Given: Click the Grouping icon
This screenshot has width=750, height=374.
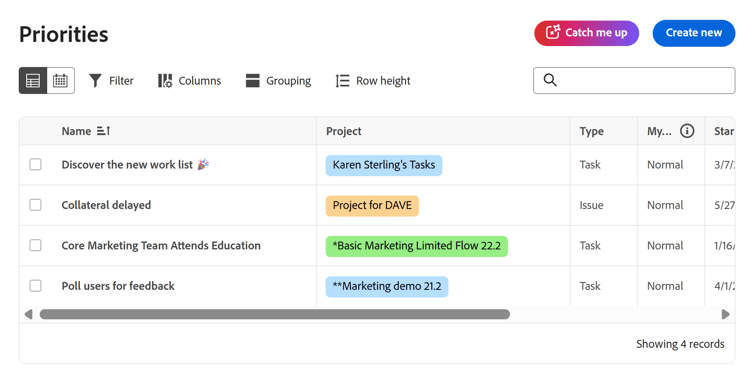Looking at the screenshot, I should [253, 81].
